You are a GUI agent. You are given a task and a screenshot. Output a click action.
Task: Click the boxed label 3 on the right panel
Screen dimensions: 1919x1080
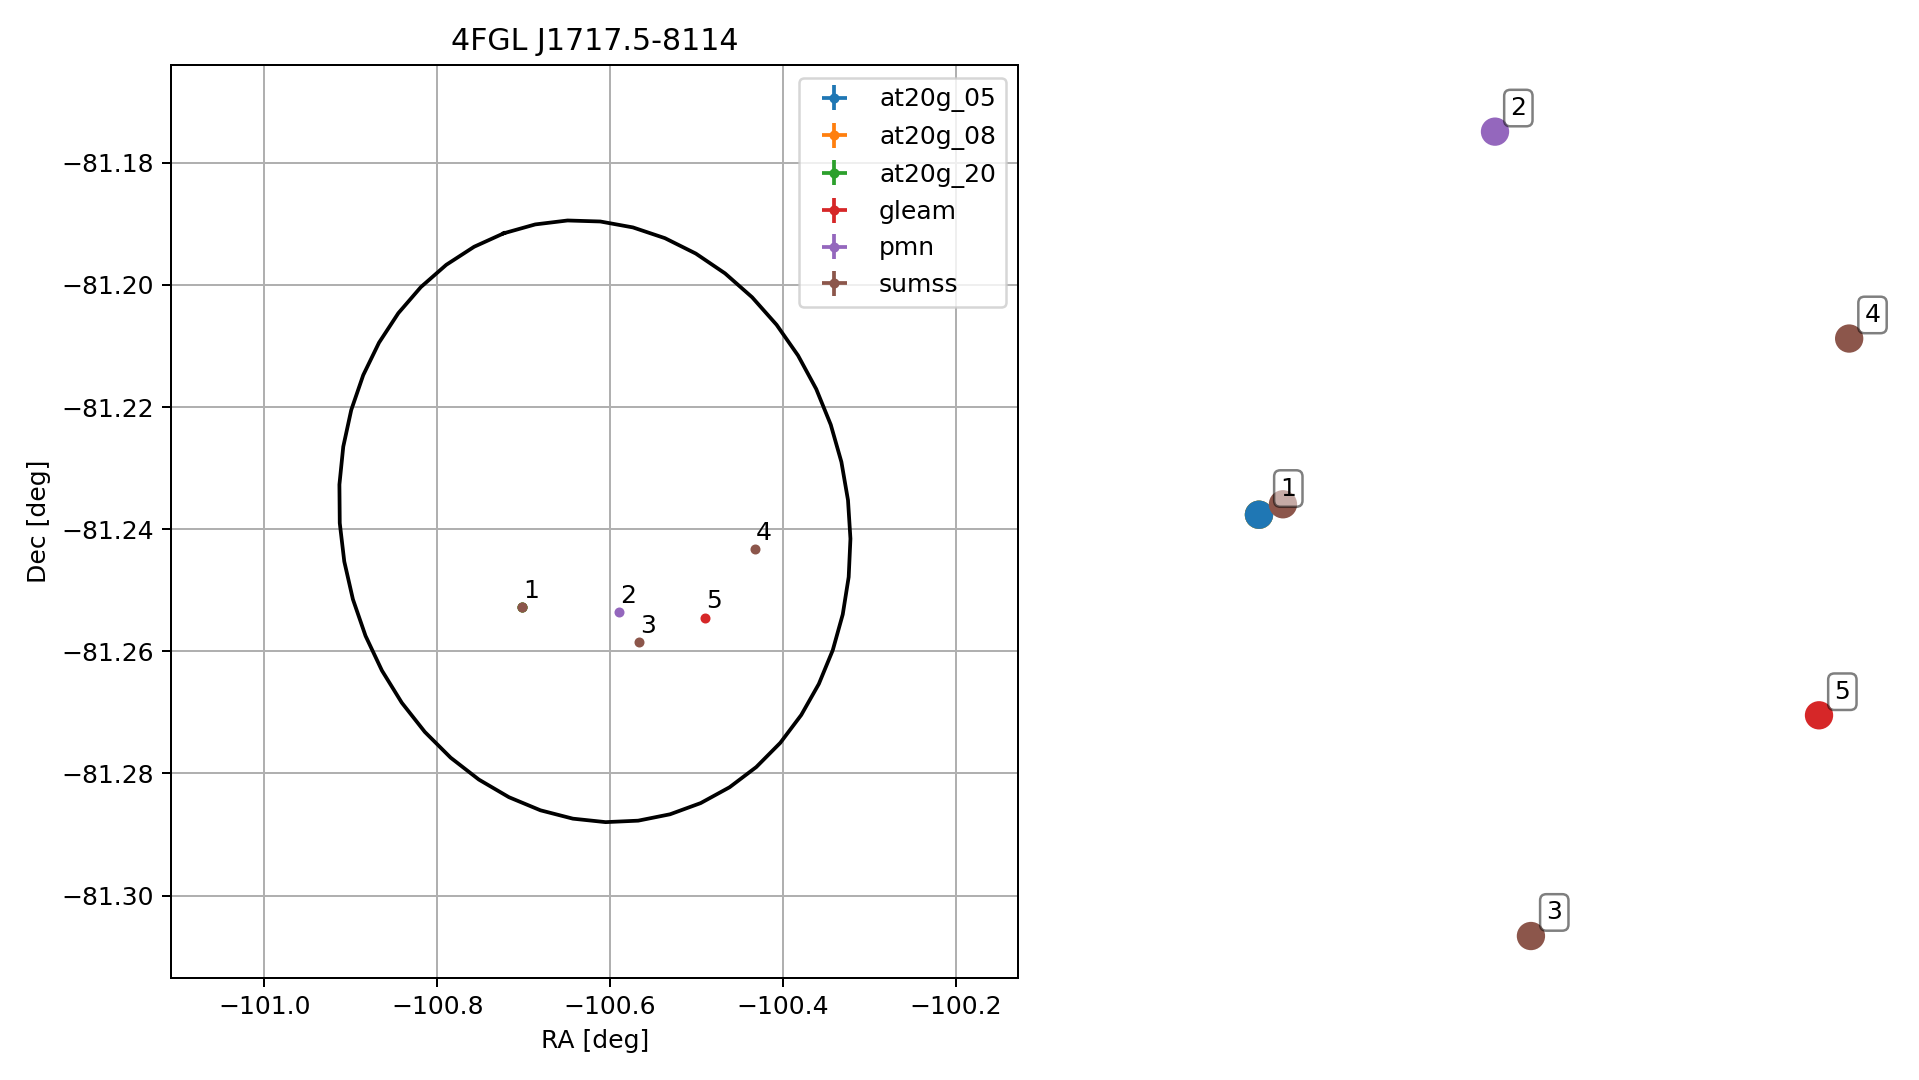tap(1554, 912)
